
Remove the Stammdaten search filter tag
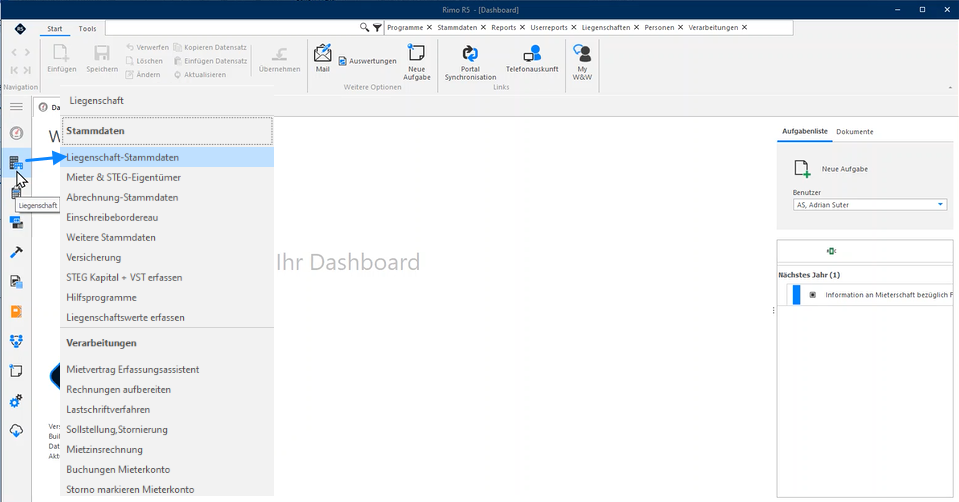(x=483, y=28)
